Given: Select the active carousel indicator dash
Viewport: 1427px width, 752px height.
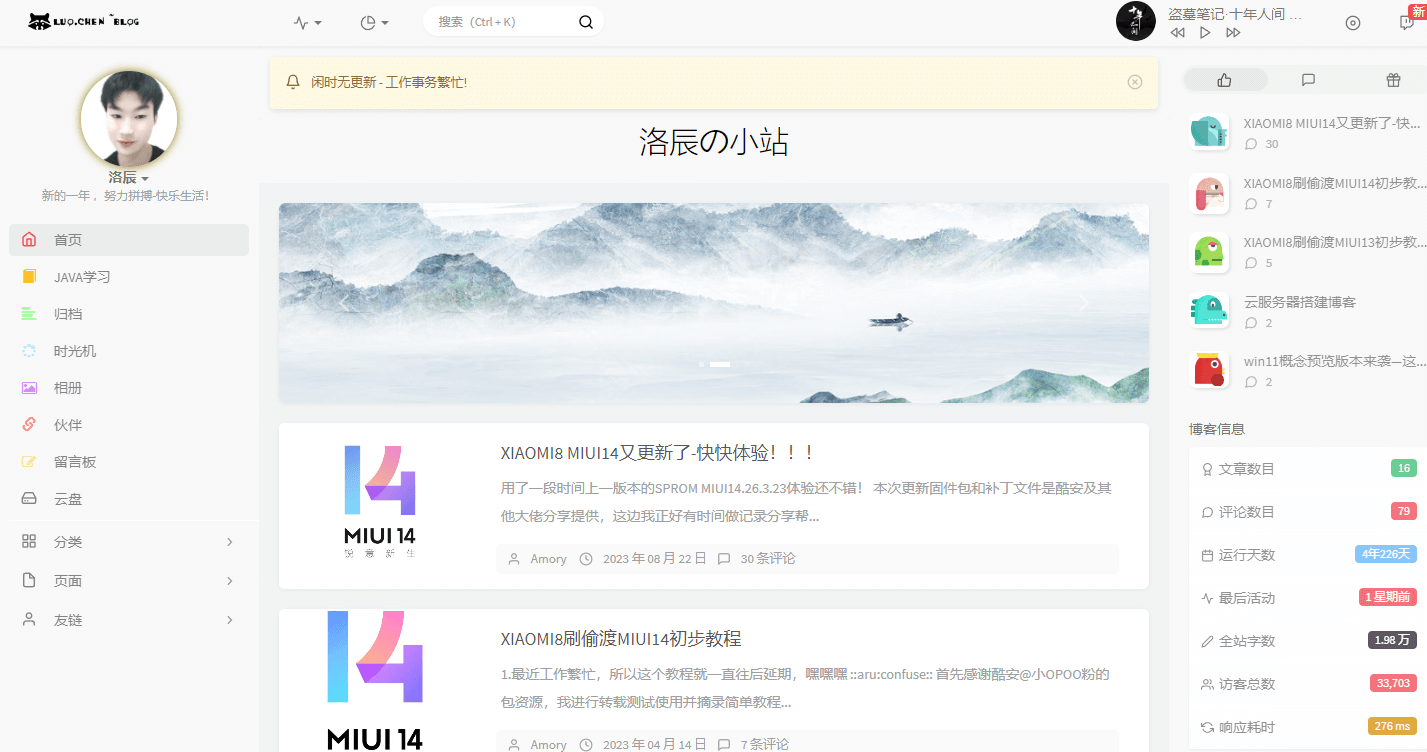Looking at the screenshot, I should [x=720, y=364].
